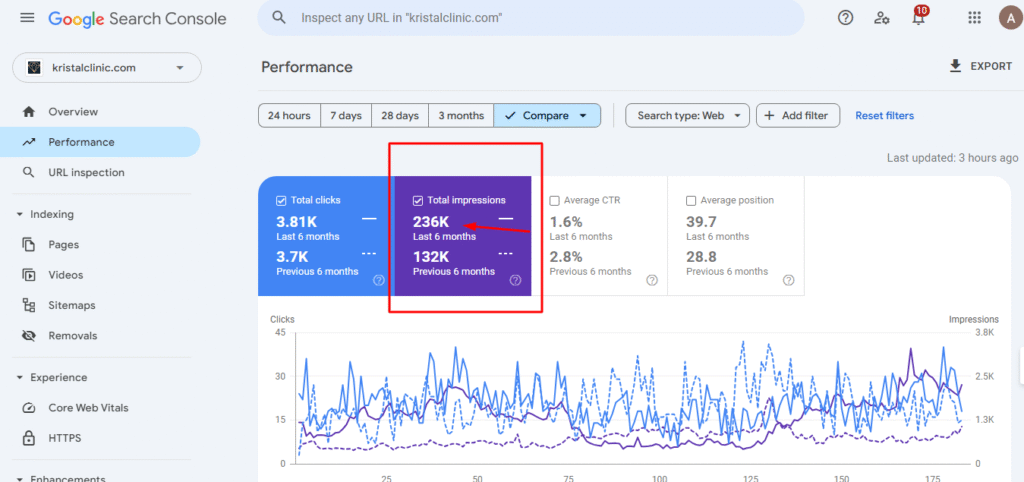Open the notifications bell
1024x482 pixels.
pyautogui.click(x=918, y=18)
